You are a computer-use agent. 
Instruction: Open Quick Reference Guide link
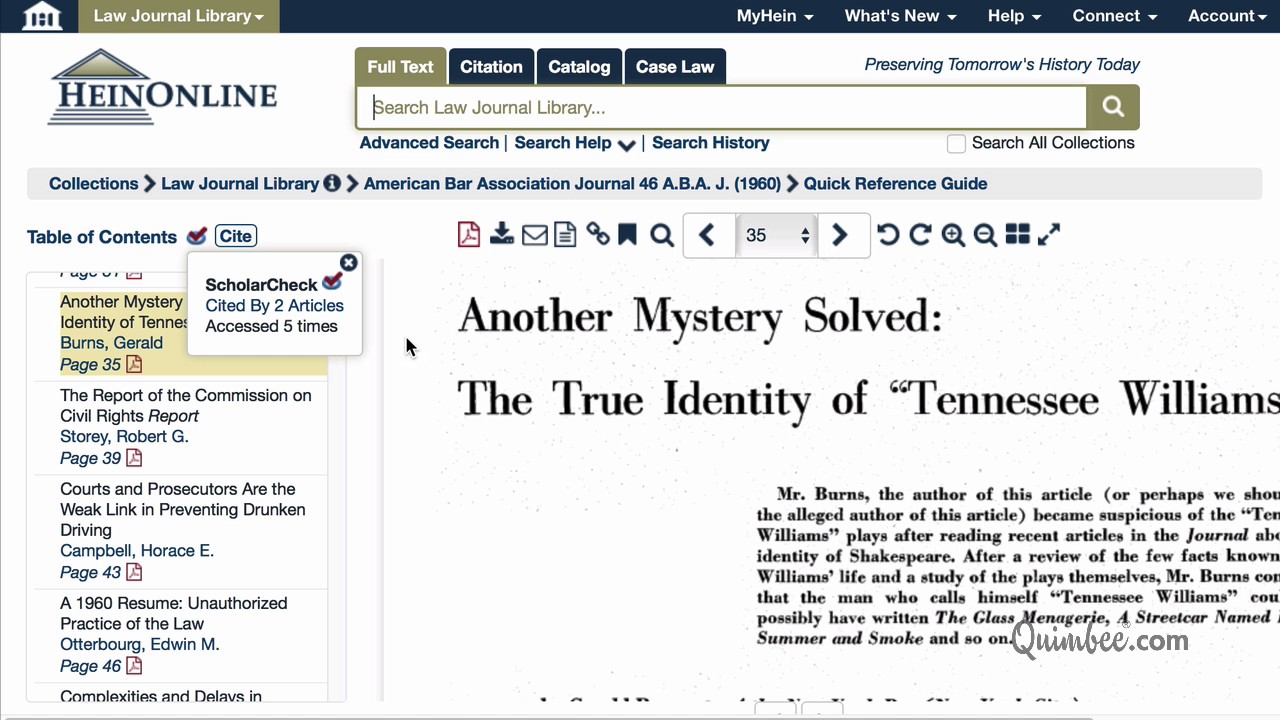[x=895, y=184]
